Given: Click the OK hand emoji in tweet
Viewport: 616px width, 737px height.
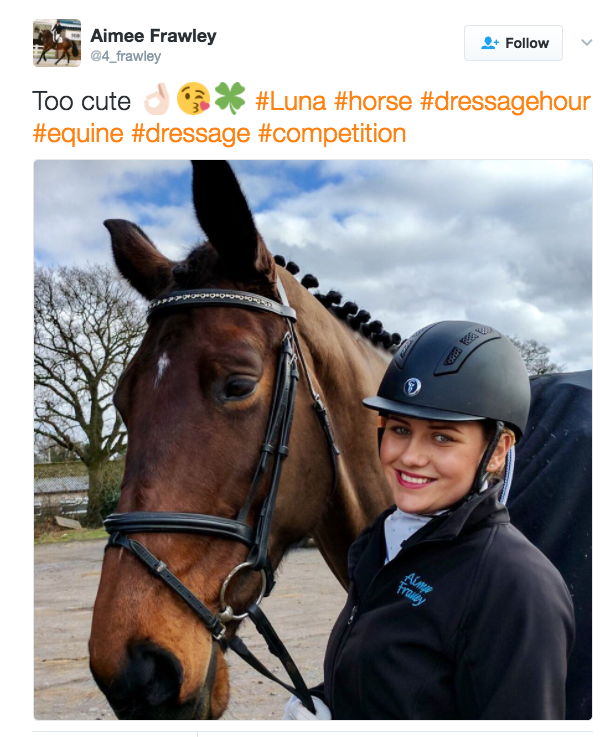Looking at the screenshot, I should tap(156, 99).
